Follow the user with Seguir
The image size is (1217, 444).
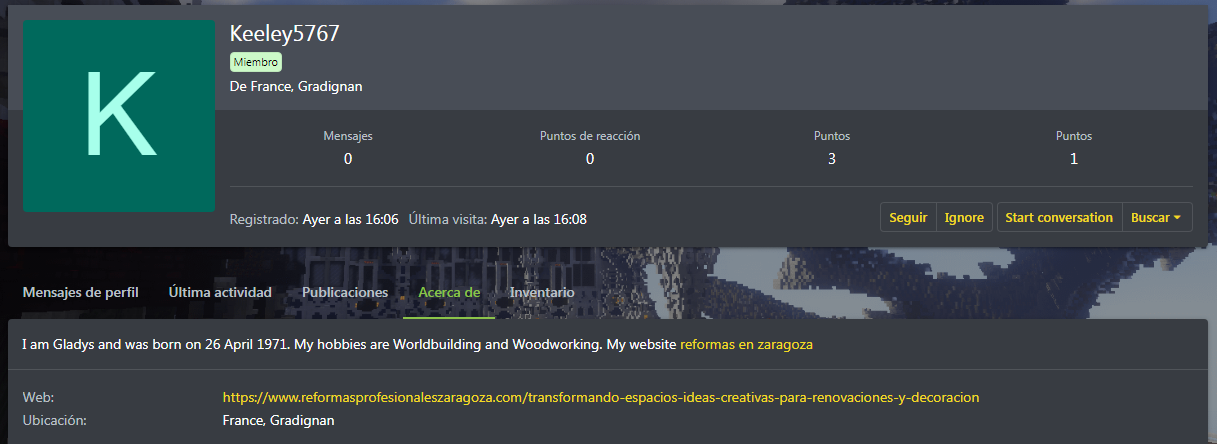(908, 217)
